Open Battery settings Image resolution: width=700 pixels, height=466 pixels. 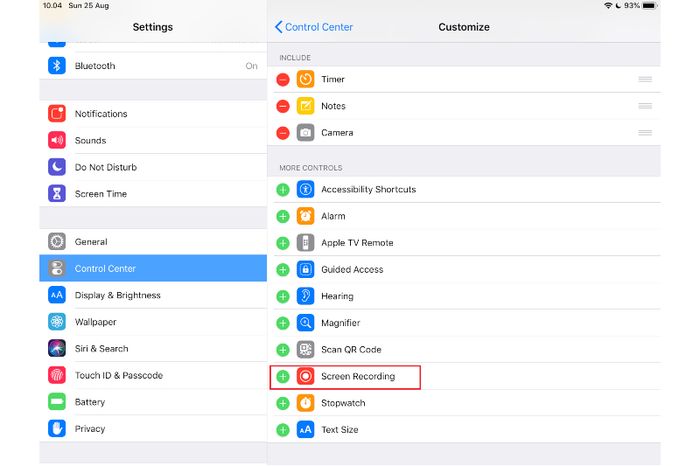point(153,402)
